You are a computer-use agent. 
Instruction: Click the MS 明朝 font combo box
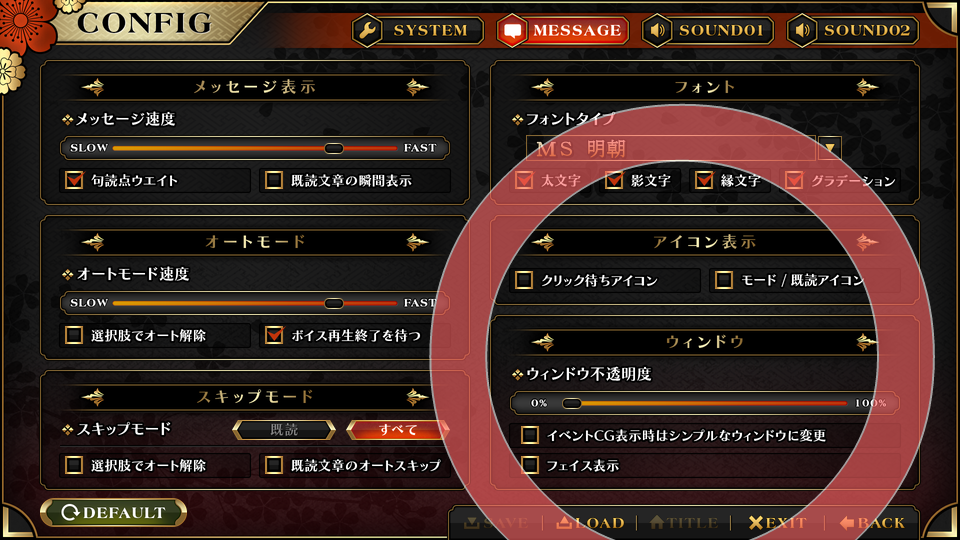pos(671,148)
